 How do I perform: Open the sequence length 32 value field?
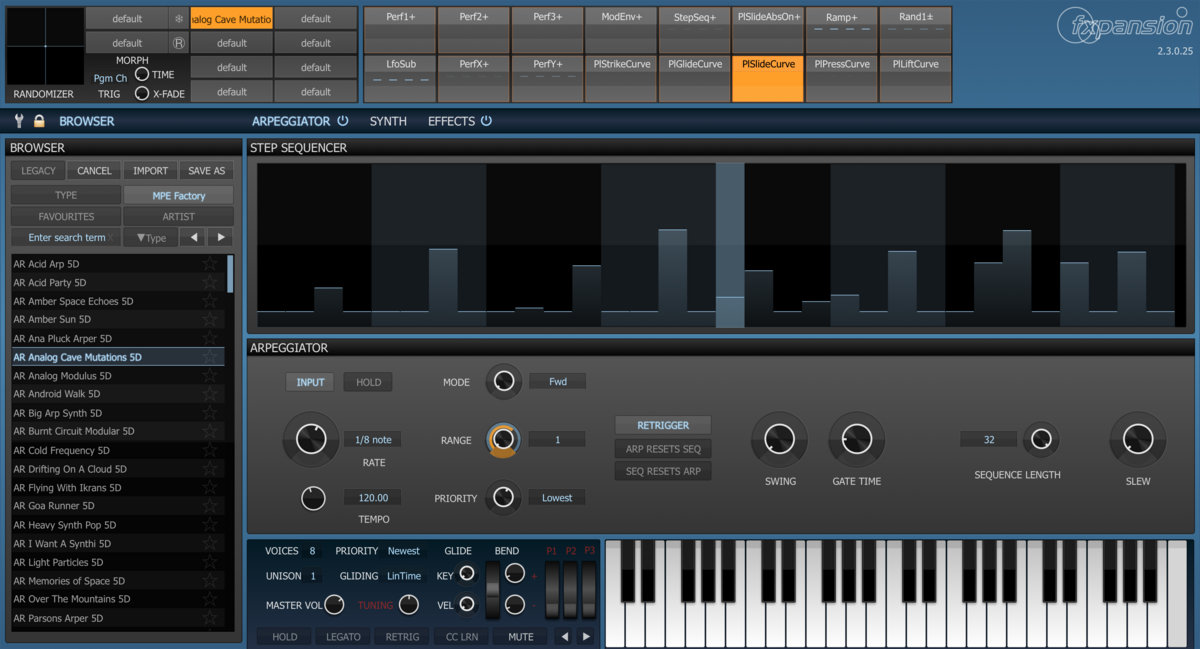989,440
